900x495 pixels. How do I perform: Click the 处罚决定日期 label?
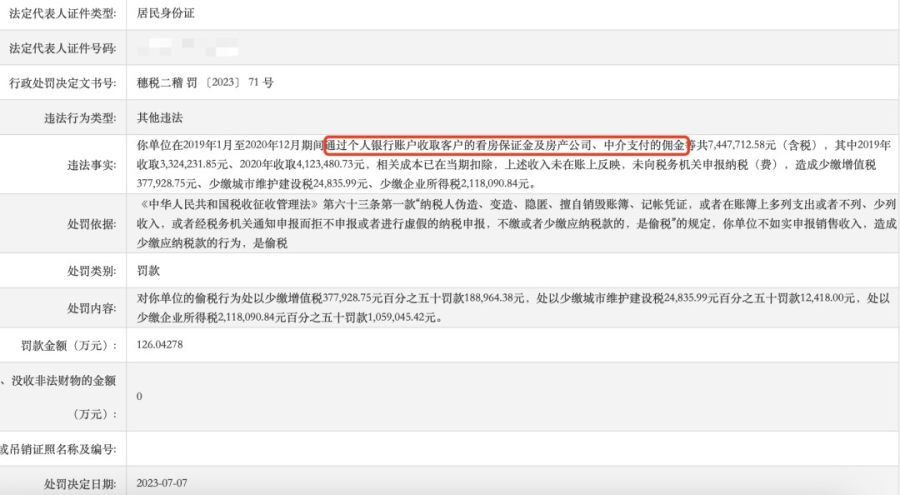coord(80,484)
